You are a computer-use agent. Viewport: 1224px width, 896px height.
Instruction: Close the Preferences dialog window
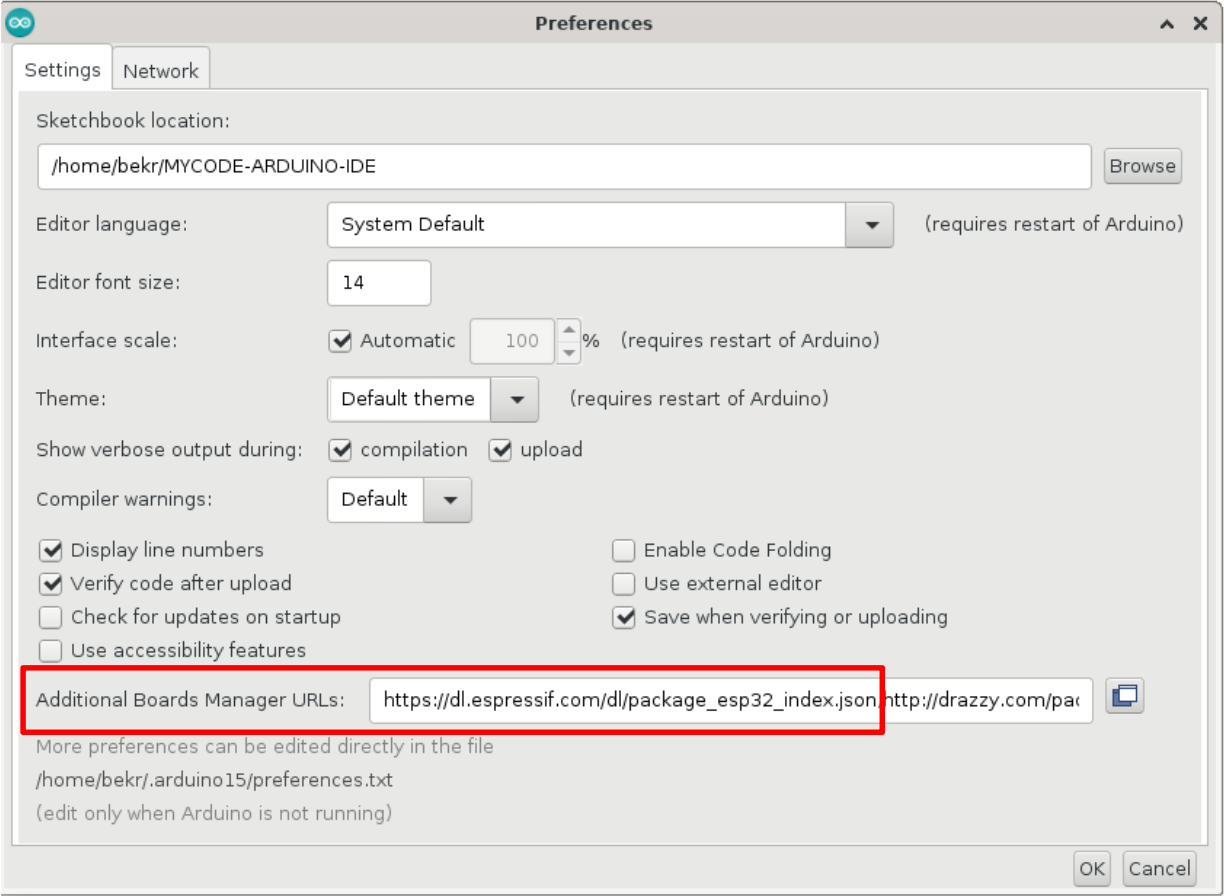[x=1200, y=24]
